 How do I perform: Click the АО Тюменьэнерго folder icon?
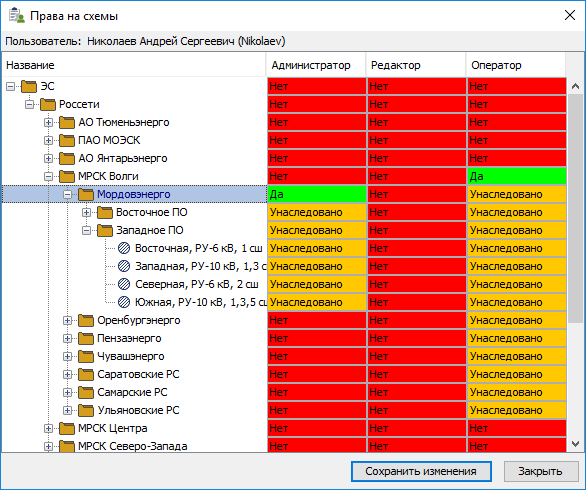click(67, 122)
